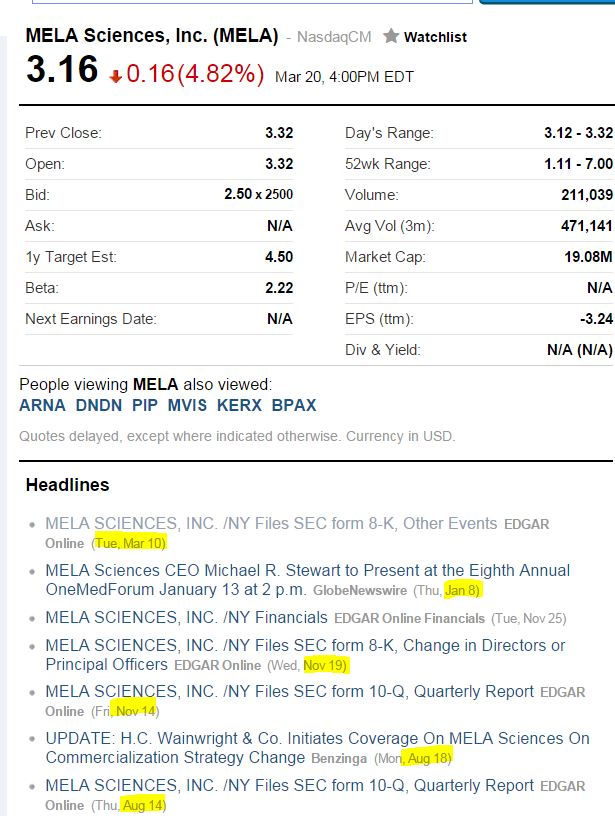Select the PIP ticker link
Image resolution: width=615 pixels, height=816 pixels.
[x=145, y=405]
